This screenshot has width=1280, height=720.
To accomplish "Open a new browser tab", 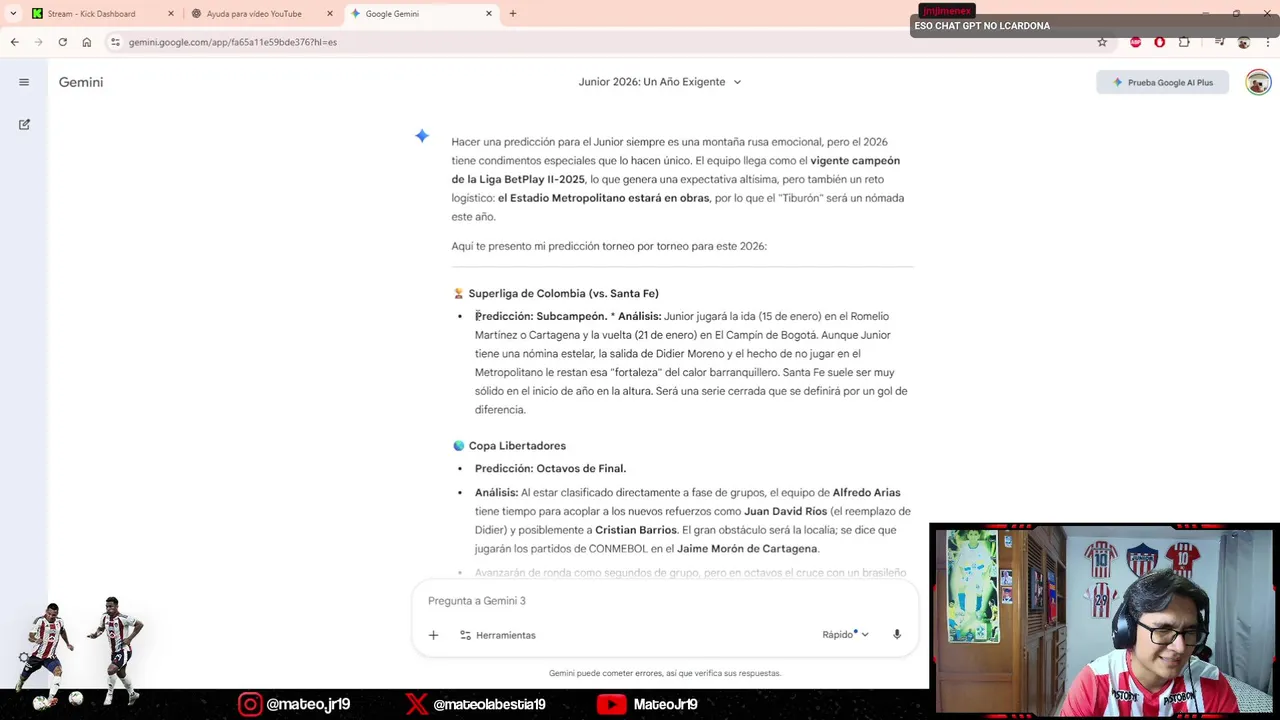I will 513,14.
